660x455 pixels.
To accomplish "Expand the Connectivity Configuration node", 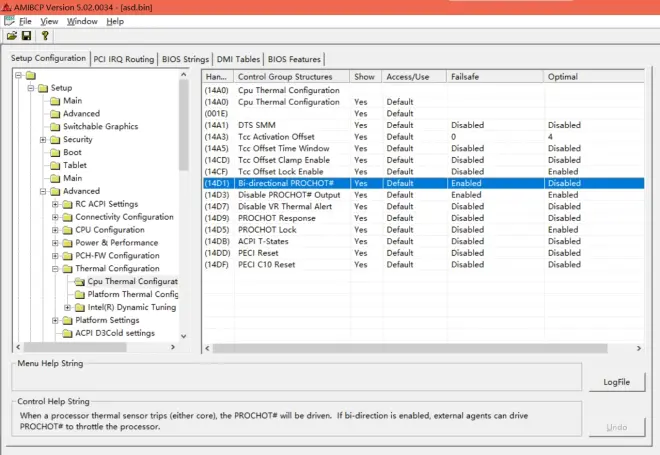I will coord(55,217).
